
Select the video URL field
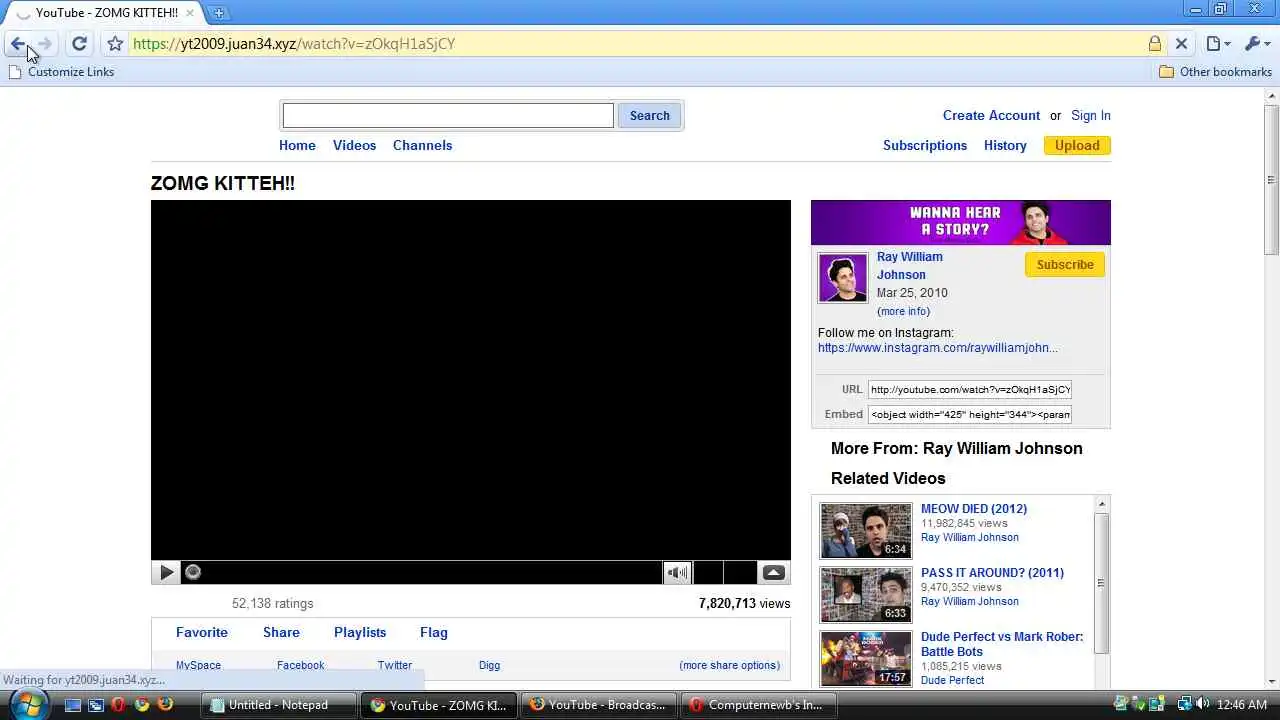pos(970,390)
